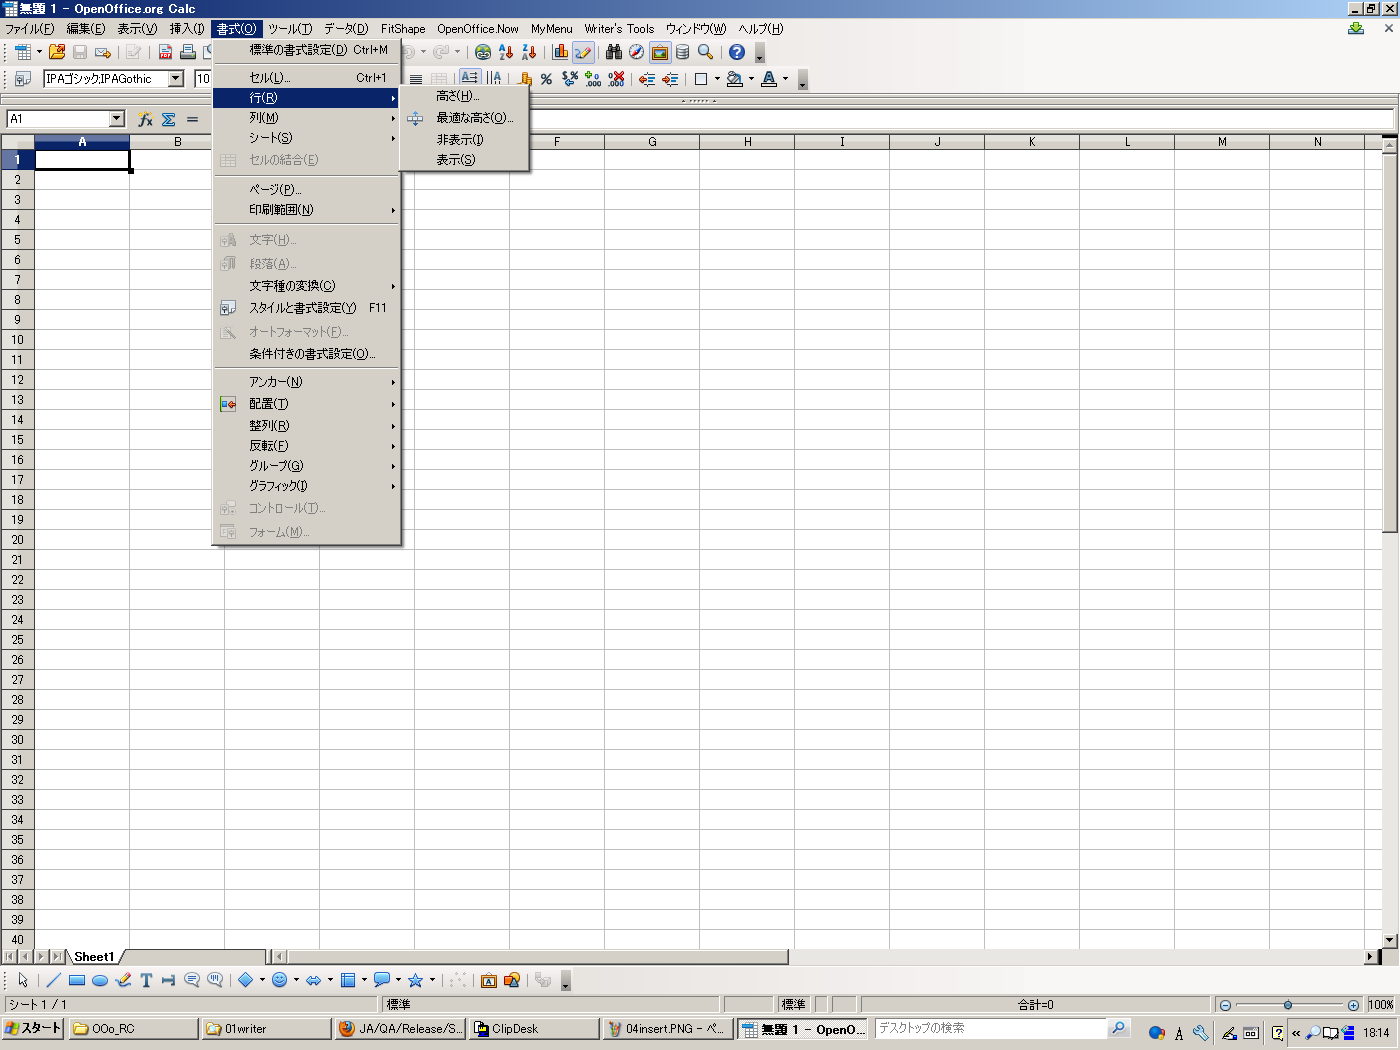This screenshot has height=1050, width=1400.
Task: Open the ページ(P)... menu entry
Action: pos(307,189)
